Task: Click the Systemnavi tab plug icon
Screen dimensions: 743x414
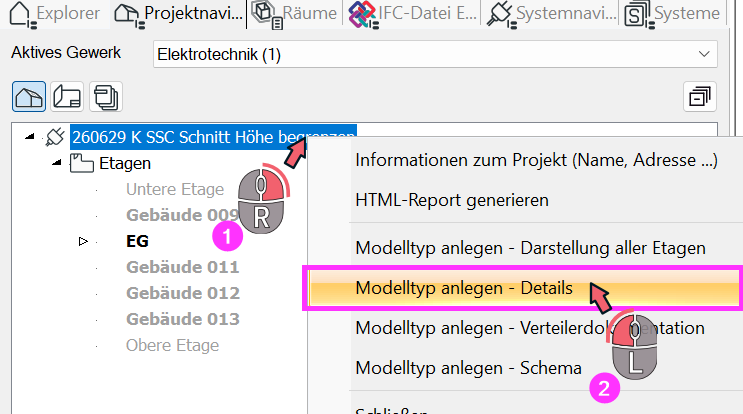Action: coord(501,14)
